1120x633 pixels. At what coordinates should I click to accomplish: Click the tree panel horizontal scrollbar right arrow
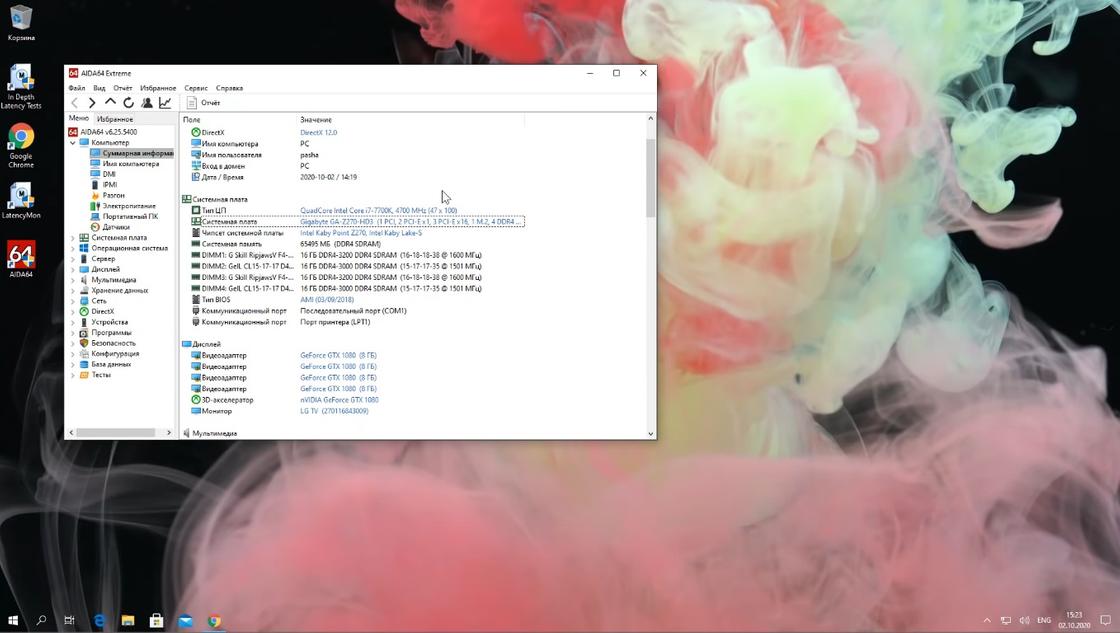click(169, 433)
